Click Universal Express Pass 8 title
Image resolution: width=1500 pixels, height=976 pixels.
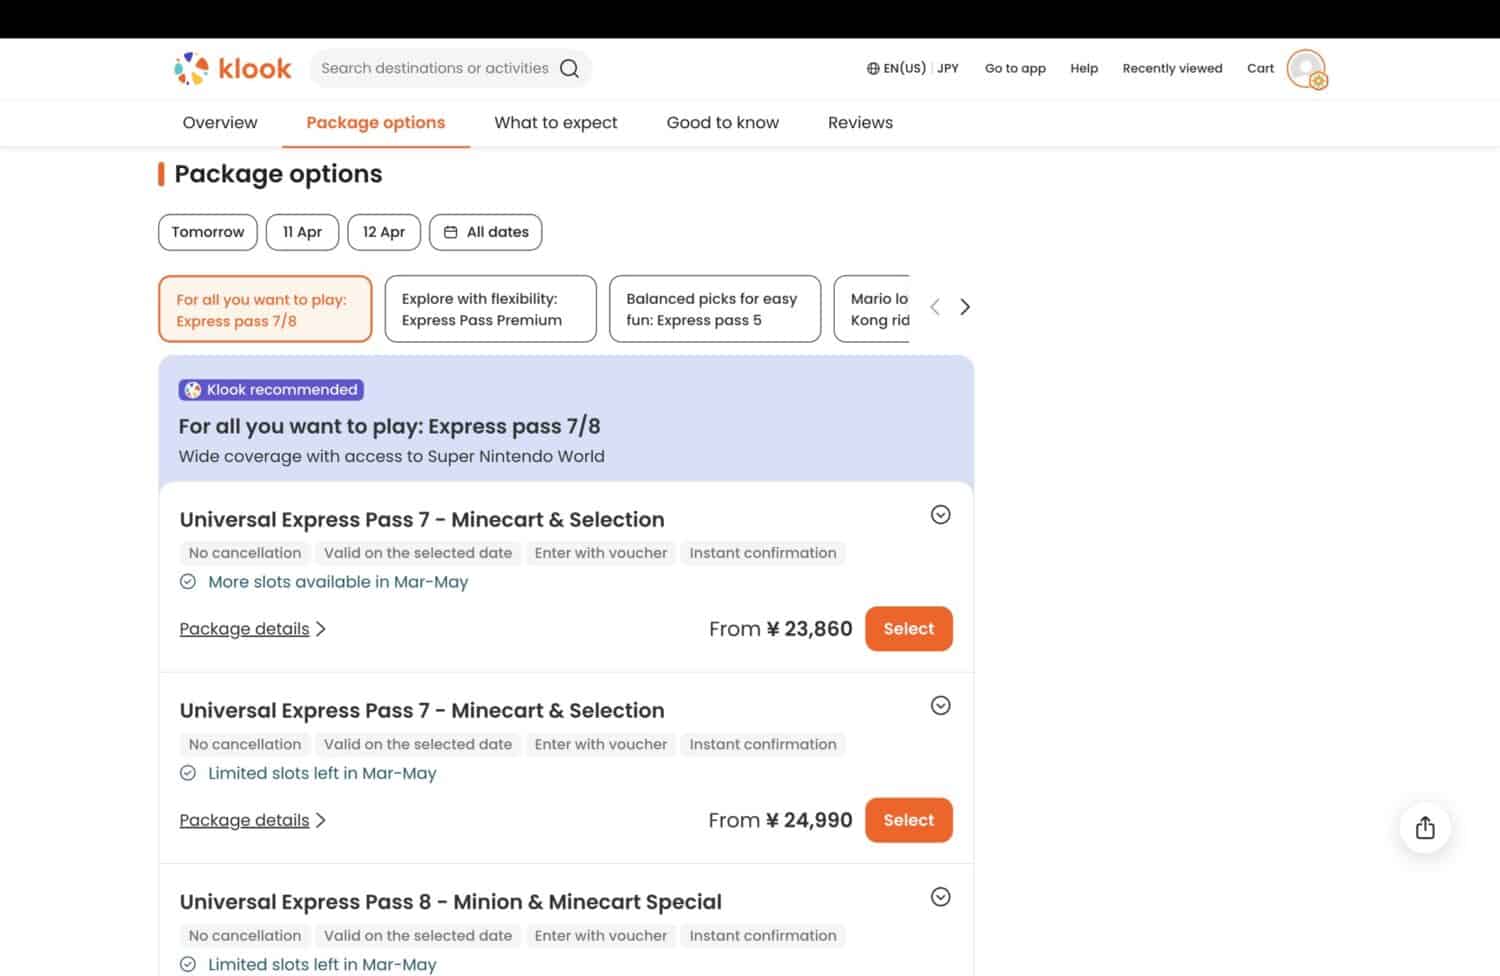pos(451,902)
